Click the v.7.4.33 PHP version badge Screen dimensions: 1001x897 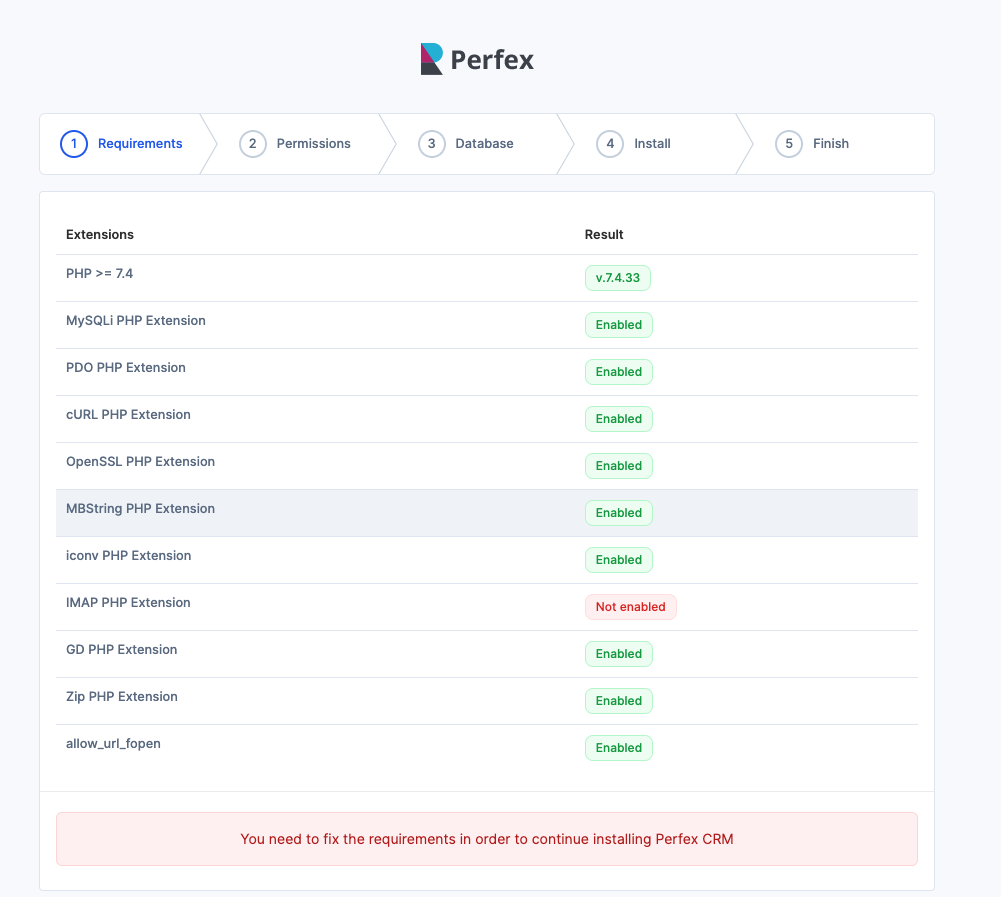click(618, 278)
